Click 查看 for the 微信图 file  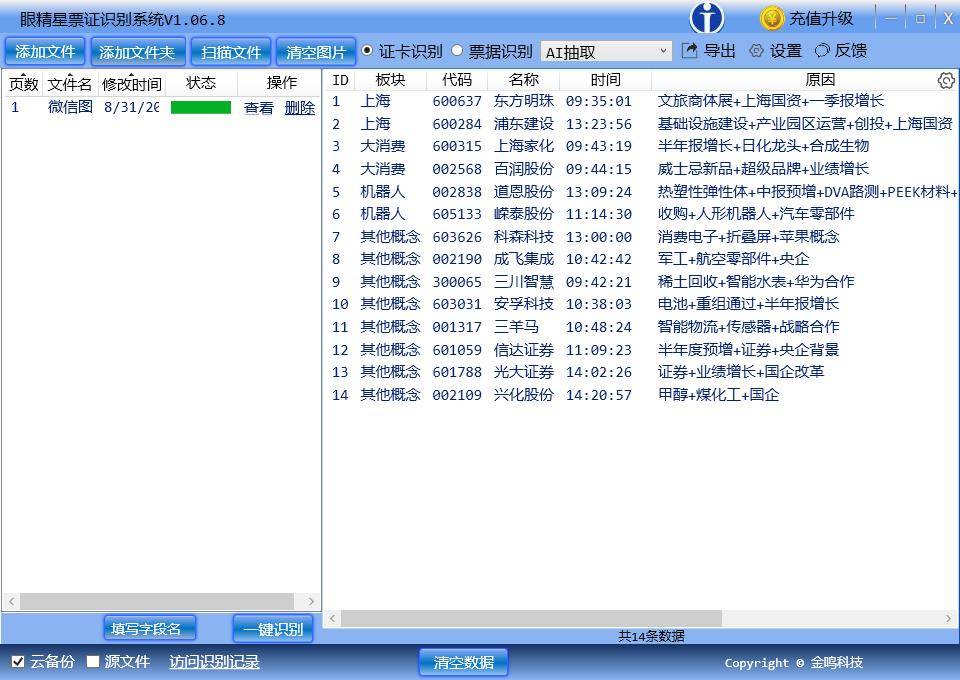(x=259, y=108)
